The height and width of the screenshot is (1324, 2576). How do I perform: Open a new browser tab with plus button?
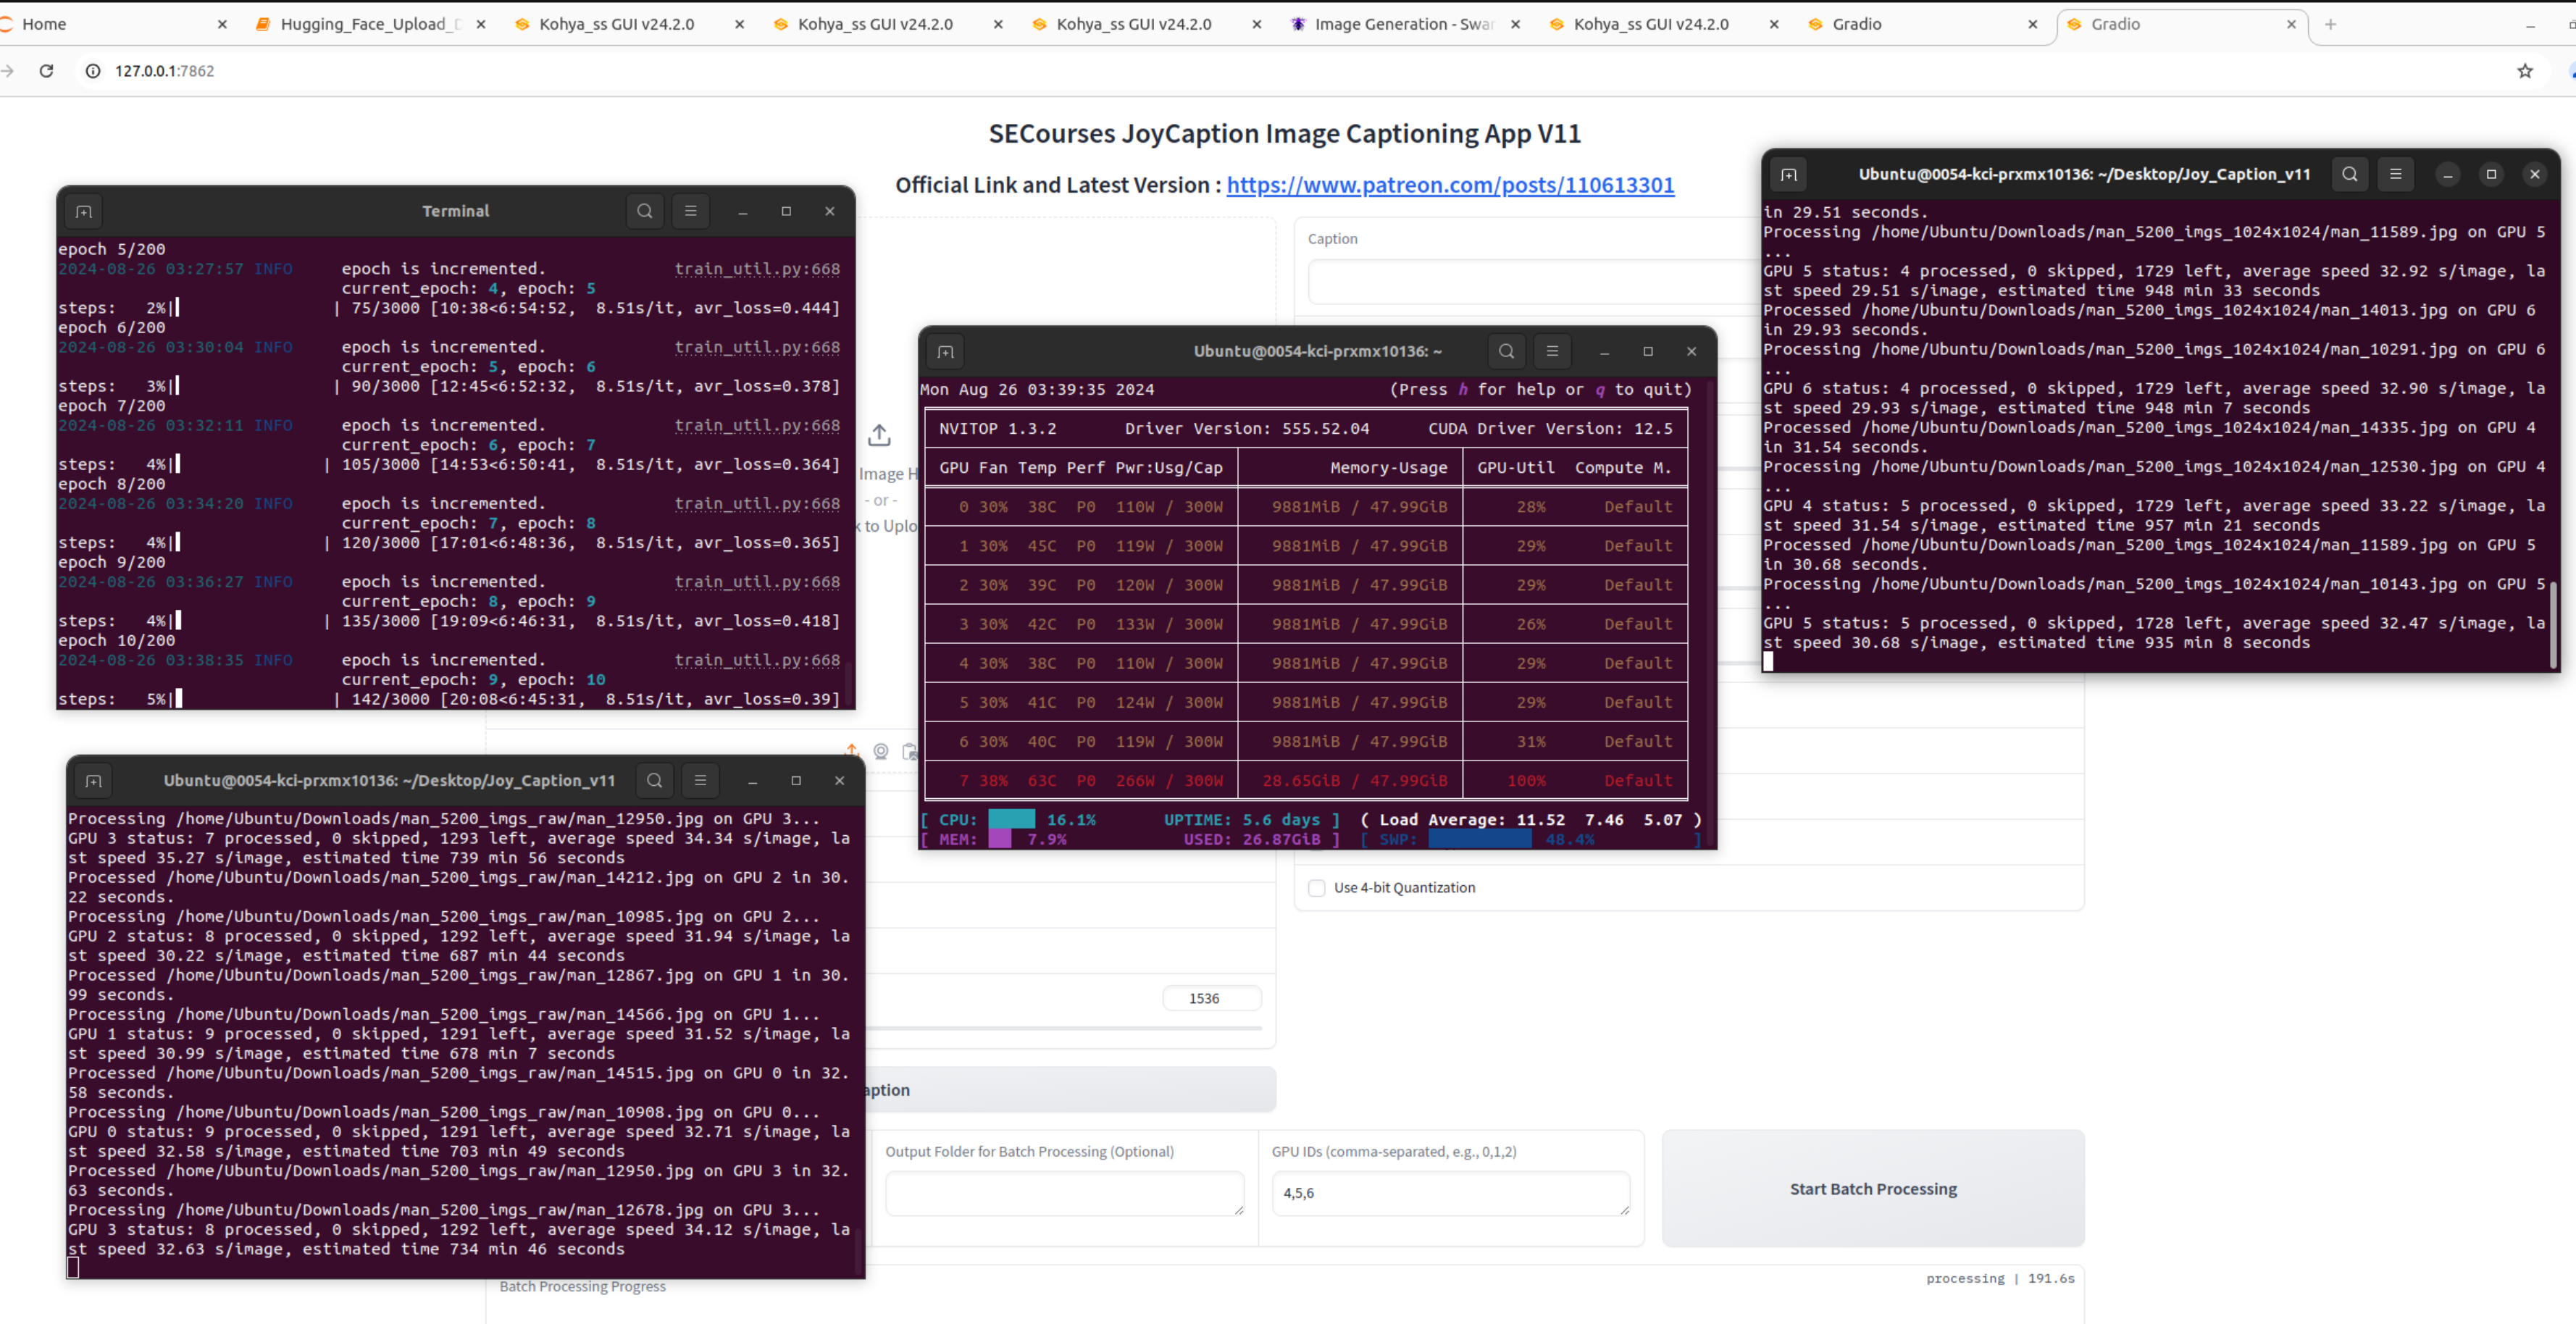2330,24
